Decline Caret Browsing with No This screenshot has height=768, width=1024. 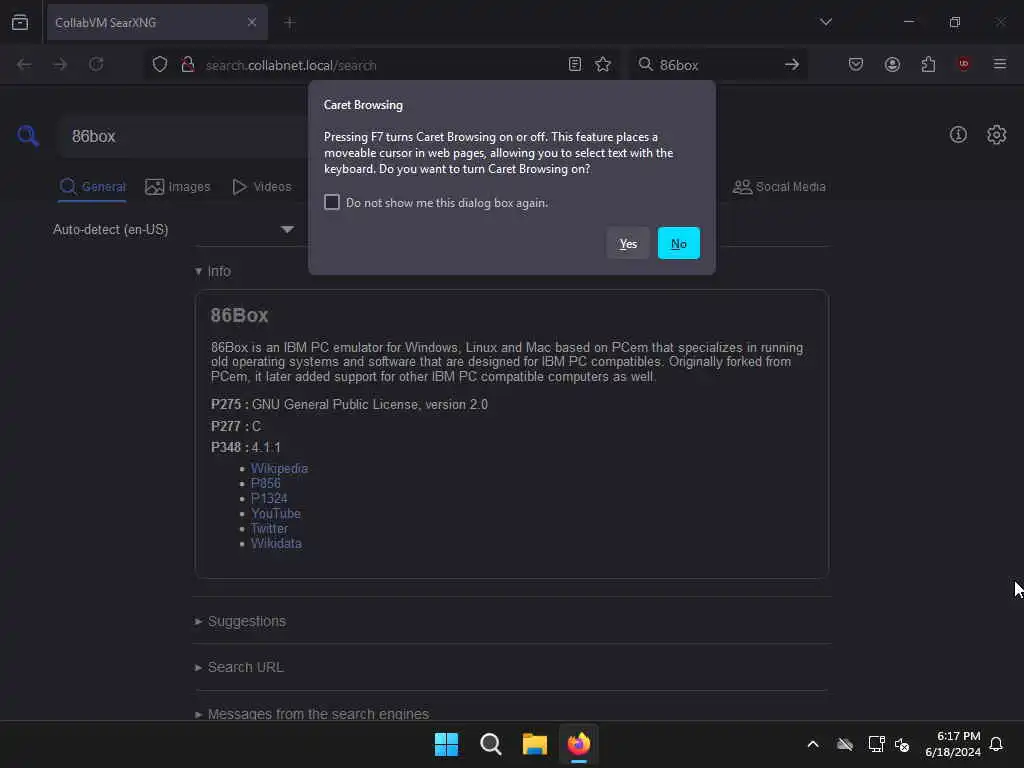[x=679, y=244]
